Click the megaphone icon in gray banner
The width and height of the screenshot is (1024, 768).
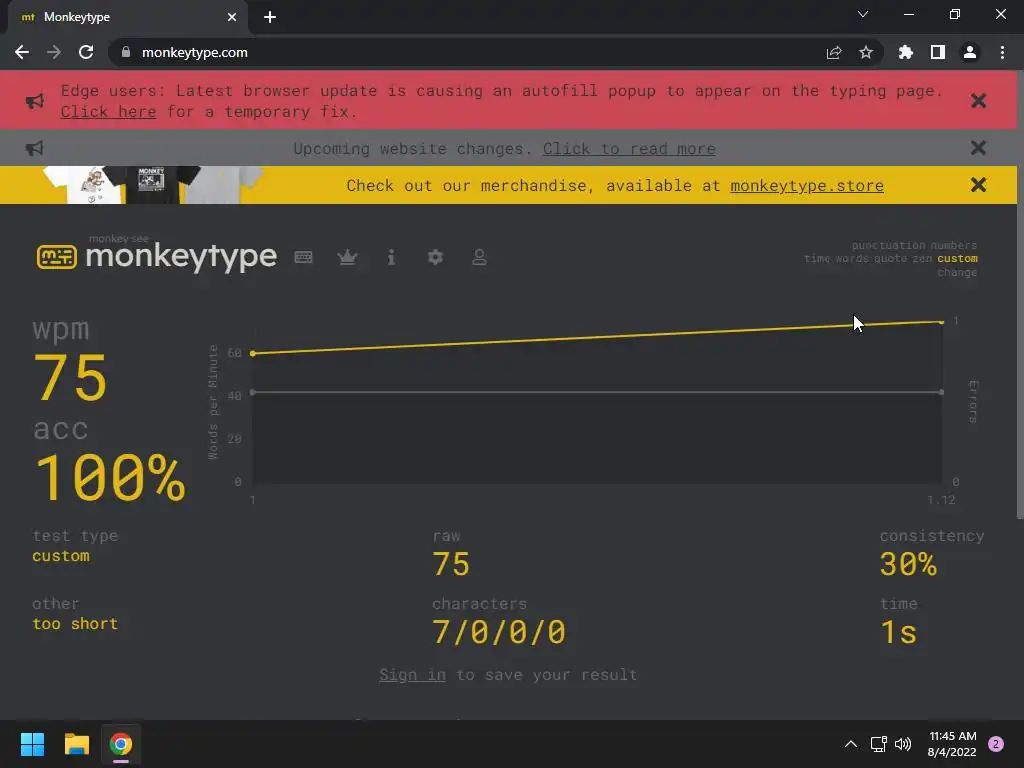tap(35, 148)
